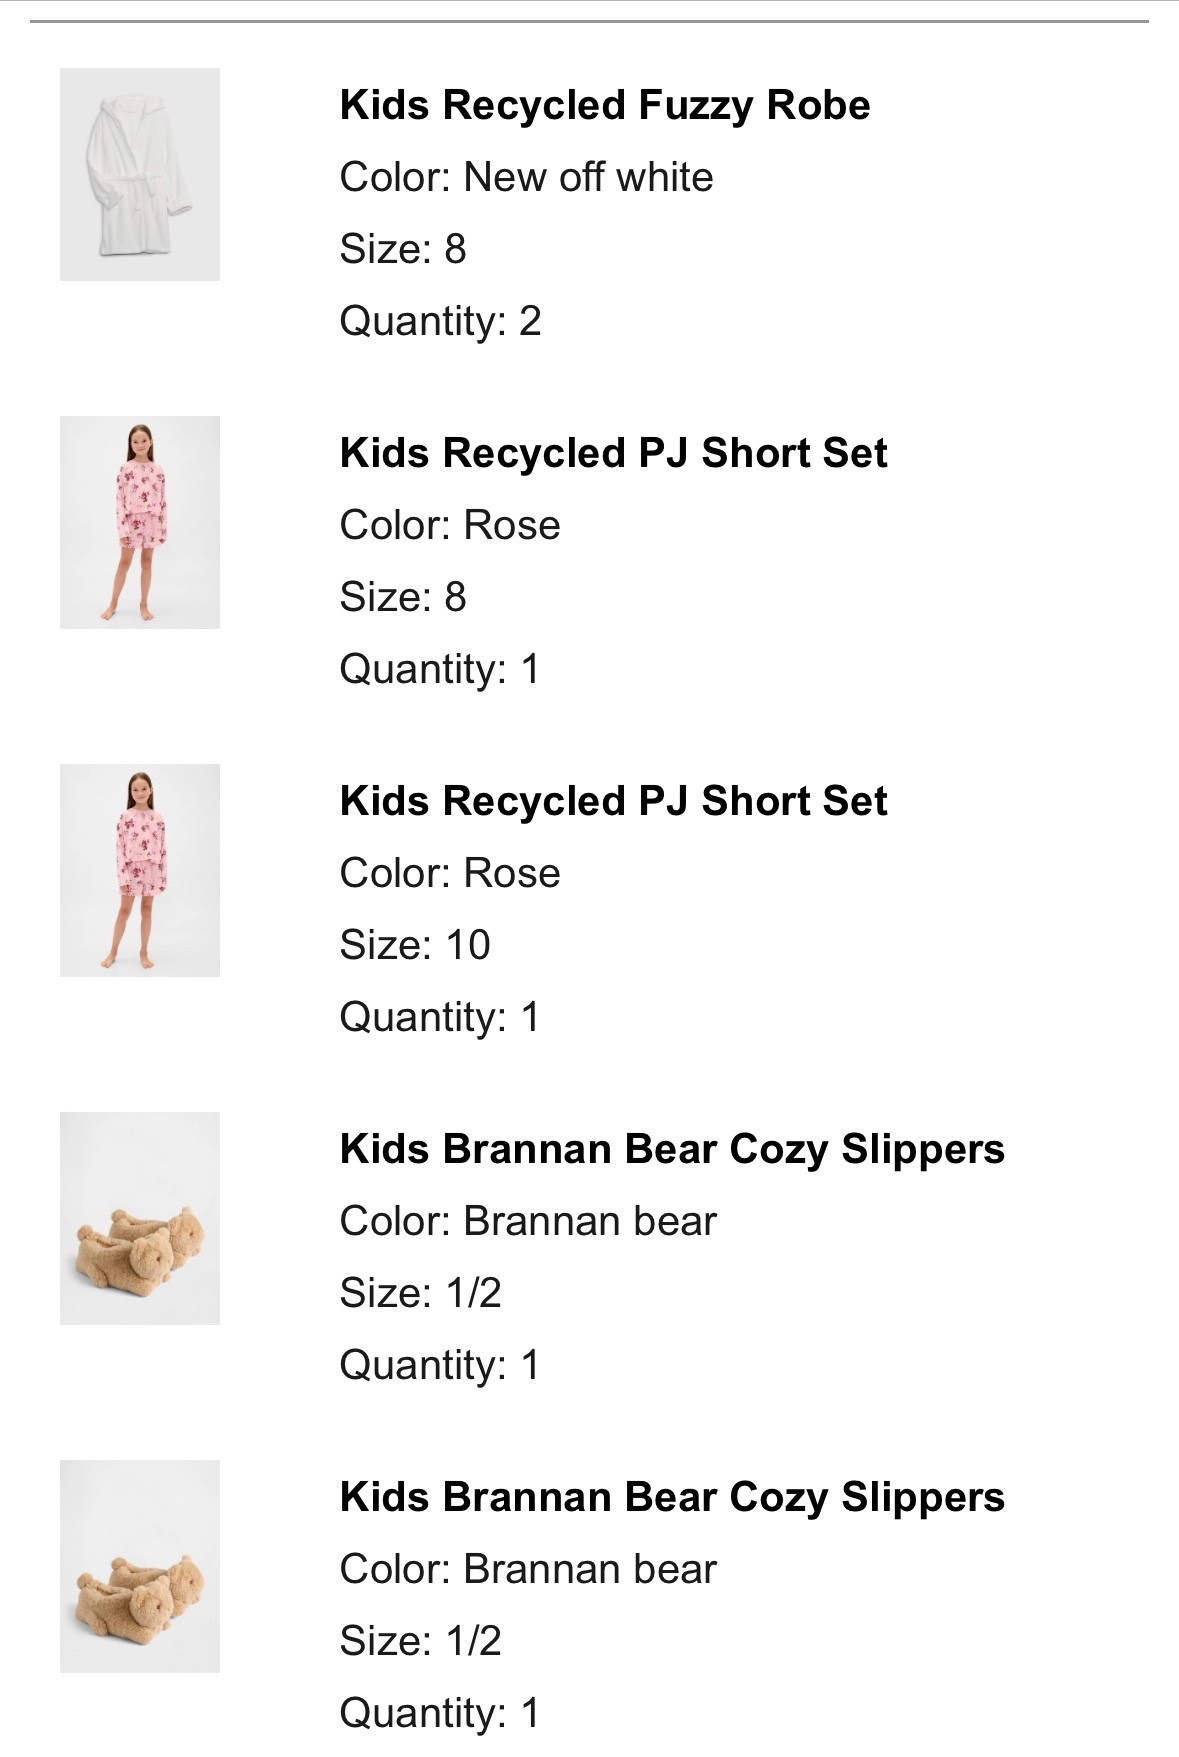Click the 'Quantity: 2' text
Image resolution: width=1179 pixels, height=1757 pixels.
coord(440,321)
